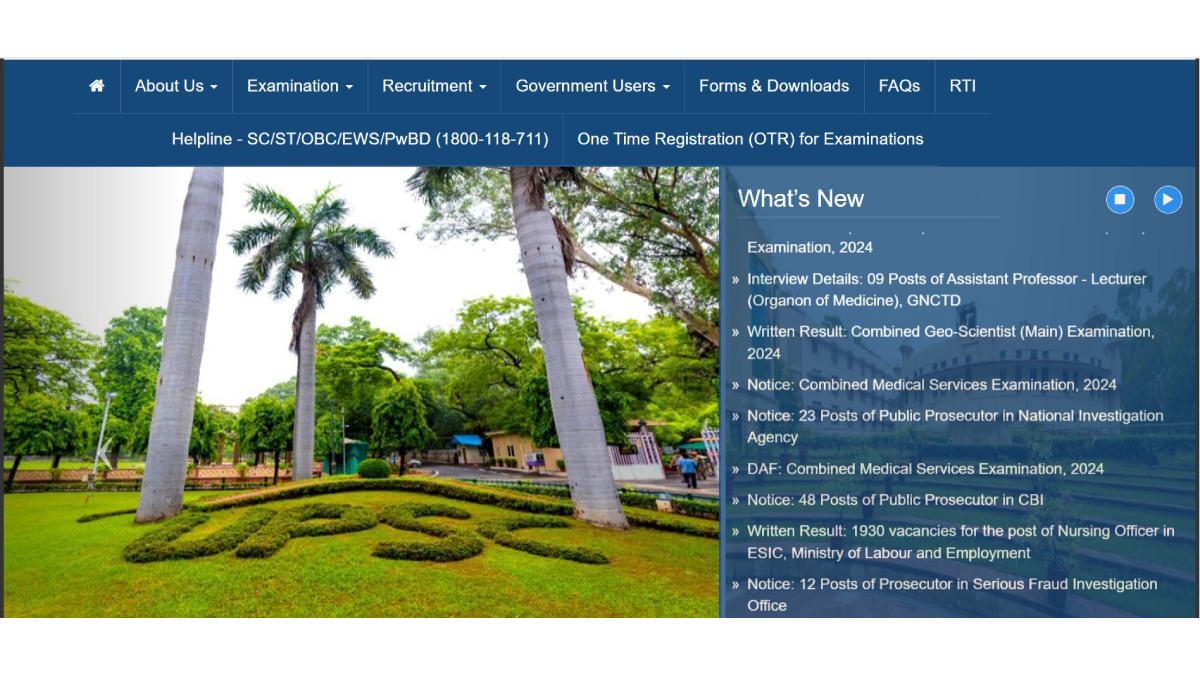Navigate to the RTI section
The height and width of the screenshot is (675, 1200).
[x=962, y=86]
